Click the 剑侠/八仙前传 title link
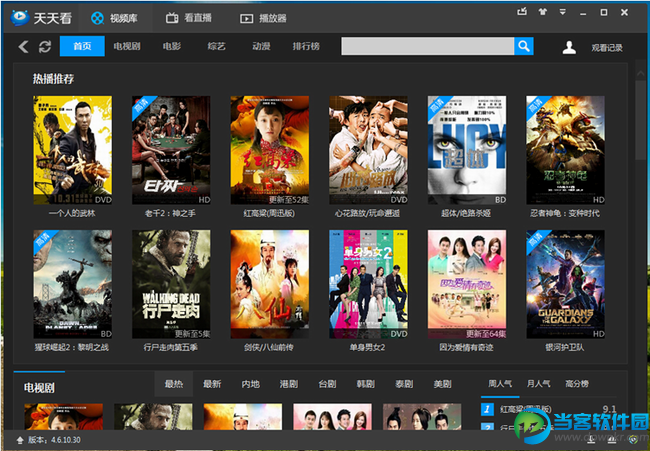 click(269, 347)
